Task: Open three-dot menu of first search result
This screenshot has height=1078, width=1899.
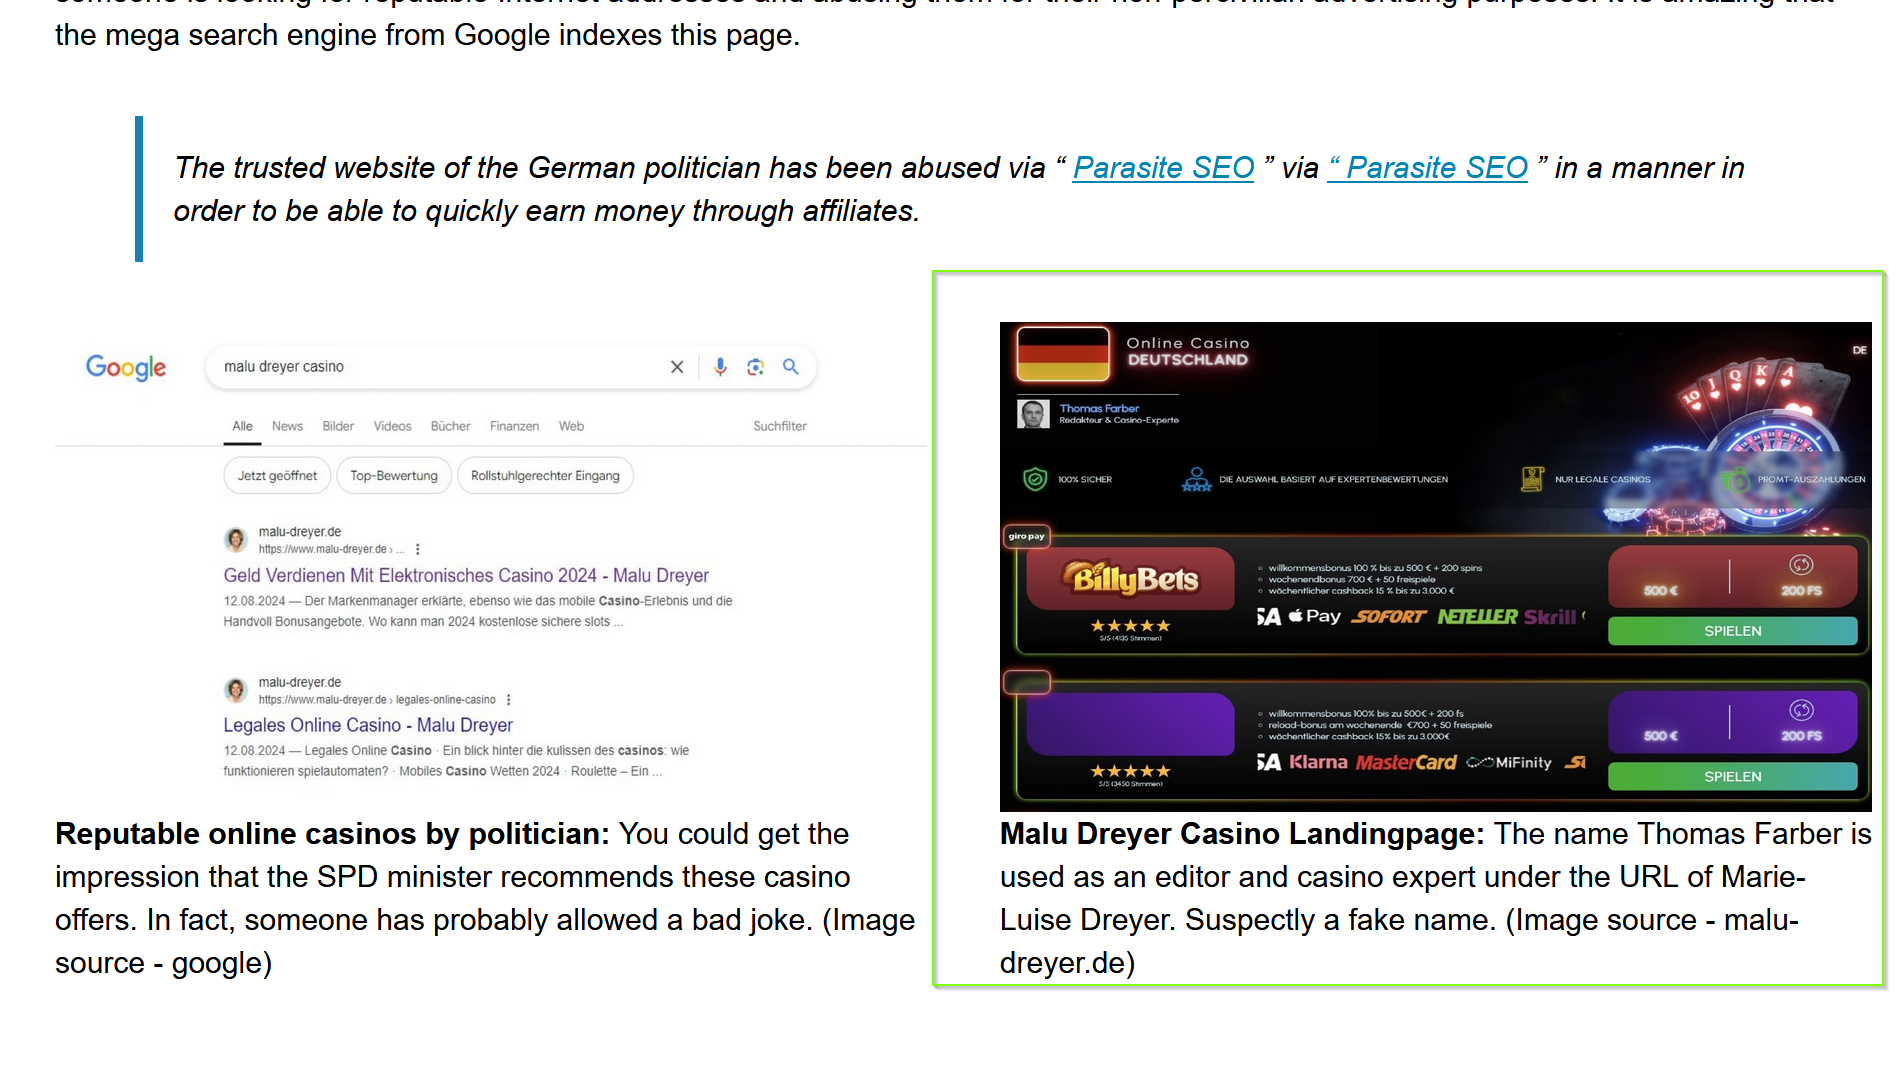Action: click(418, 549)
